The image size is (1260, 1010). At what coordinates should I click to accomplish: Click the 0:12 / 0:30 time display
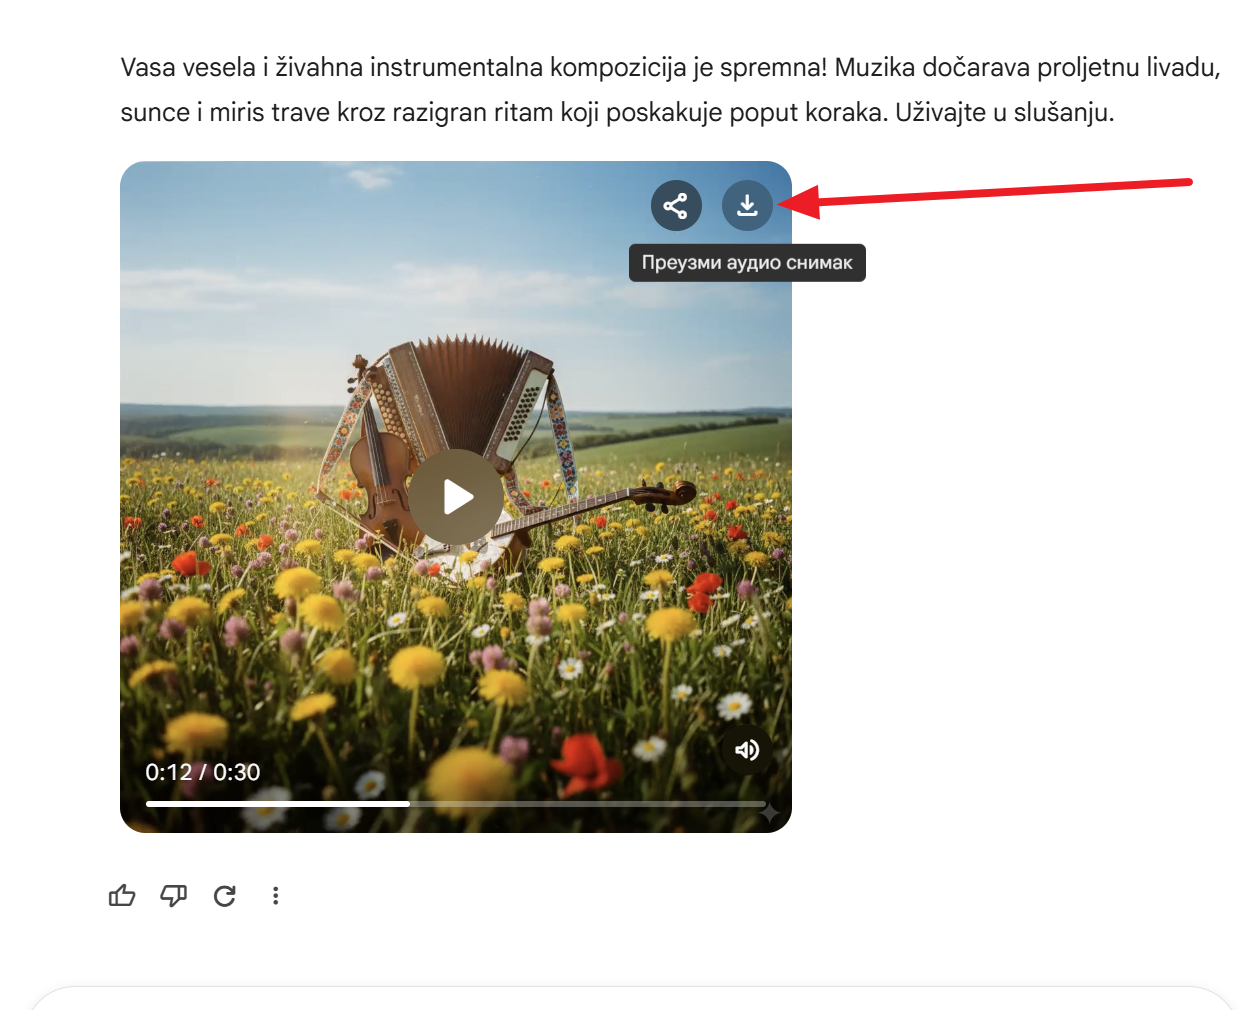pyautogui.click(x=203, y=772)
